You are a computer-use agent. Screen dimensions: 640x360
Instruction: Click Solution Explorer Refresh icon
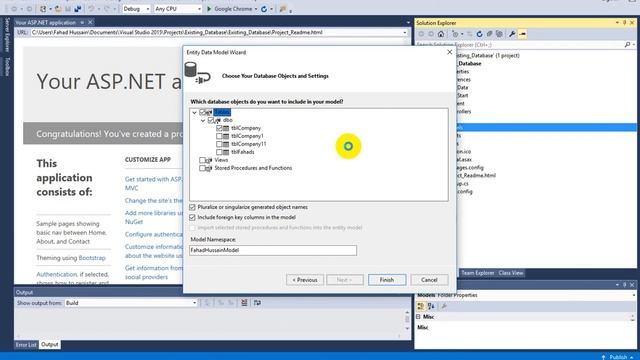[x=479, y=34]
